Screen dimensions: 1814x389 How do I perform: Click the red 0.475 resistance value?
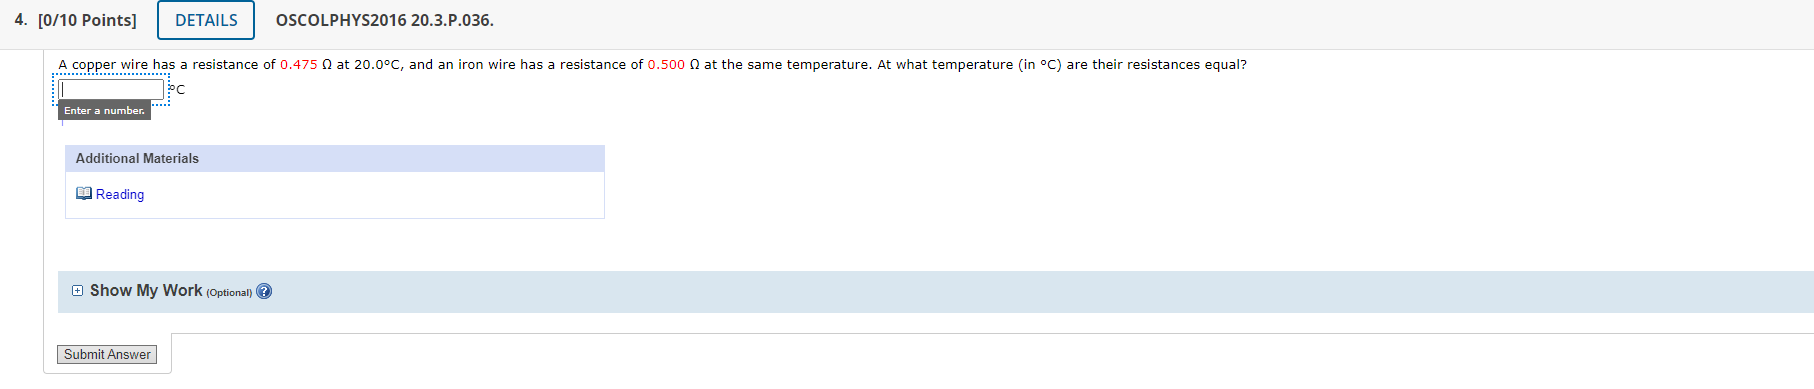(298, 65)
